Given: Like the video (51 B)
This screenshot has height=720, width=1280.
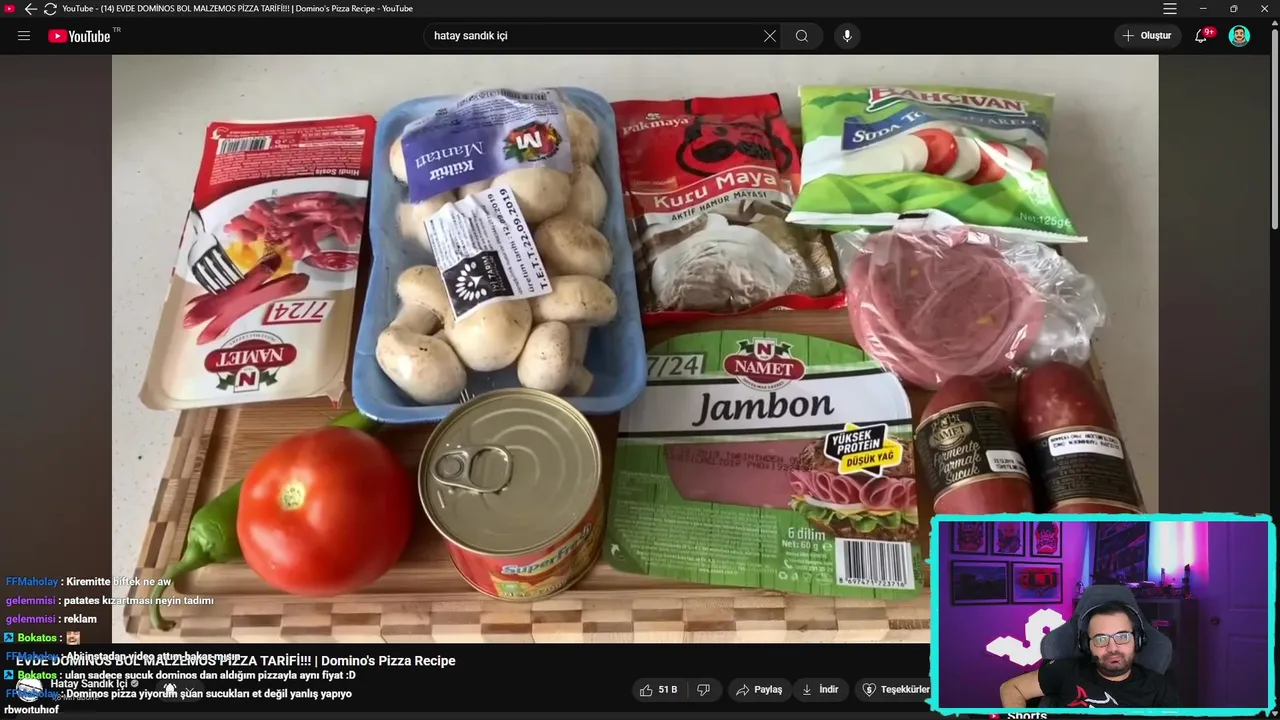Looking at the screenshot, I should (x=658, y=690).
